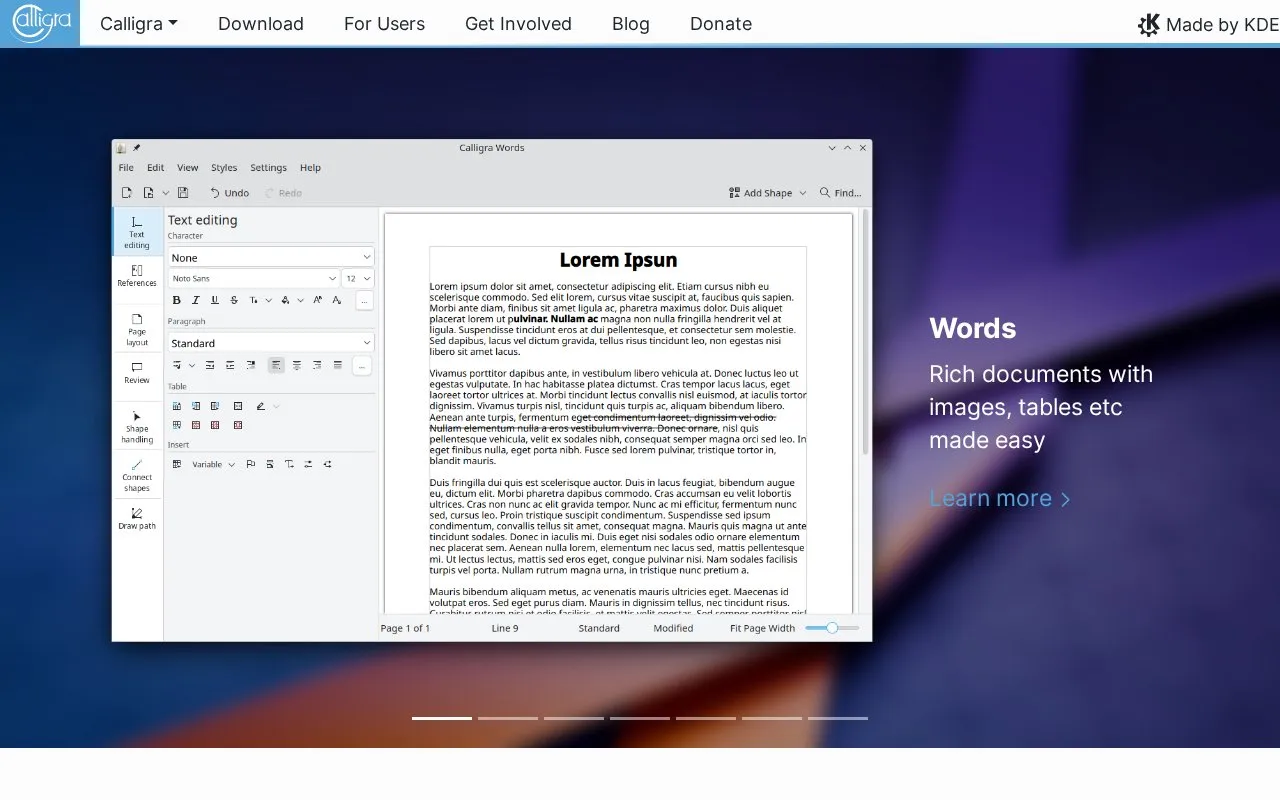
Task: Open the Noto Sans font dropdown
Action: coord(254,279)
